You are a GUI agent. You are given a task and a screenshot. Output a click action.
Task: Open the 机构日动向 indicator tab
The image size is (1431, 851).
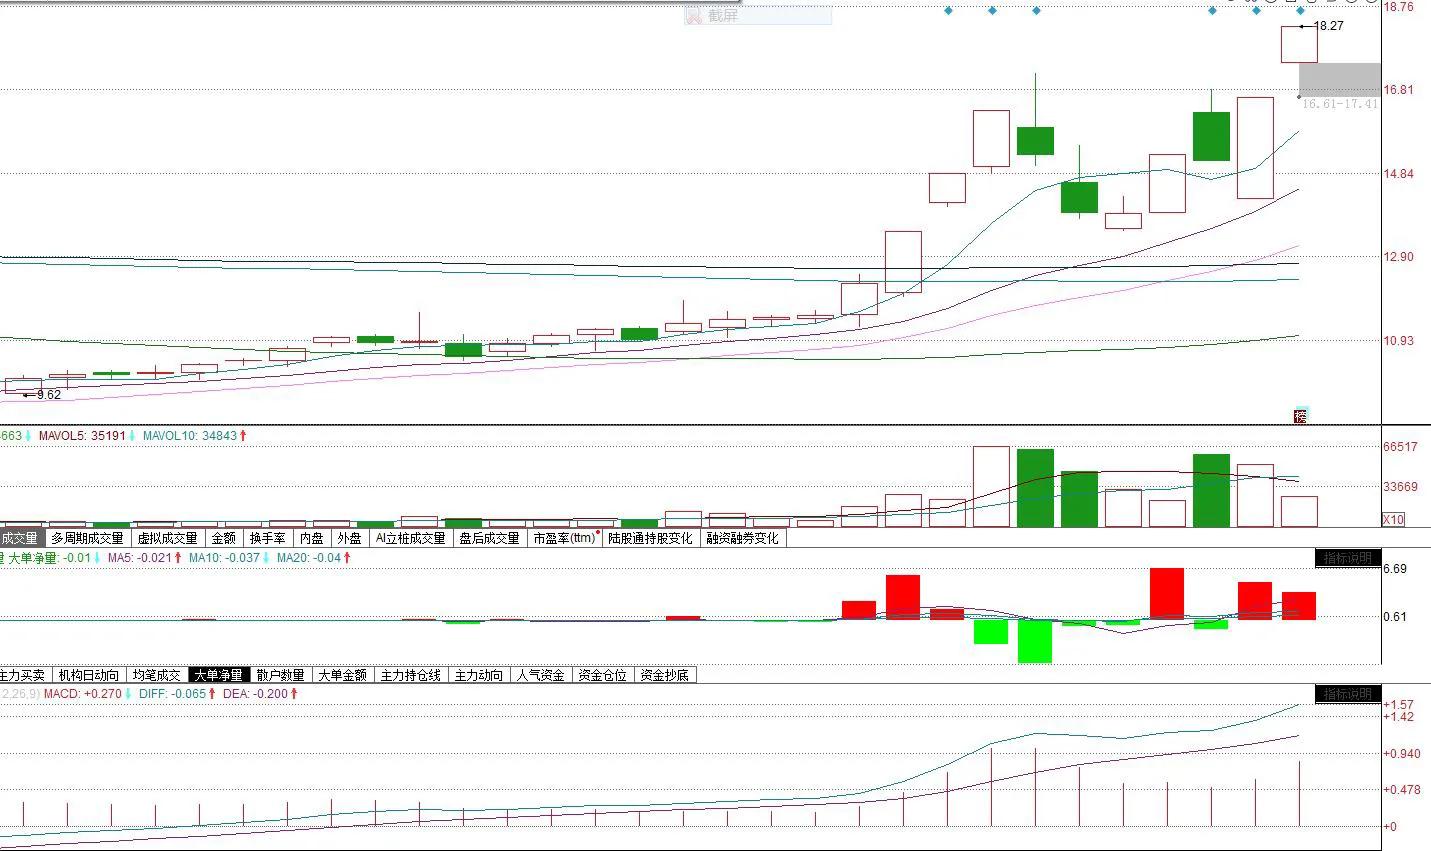[89, 675]
